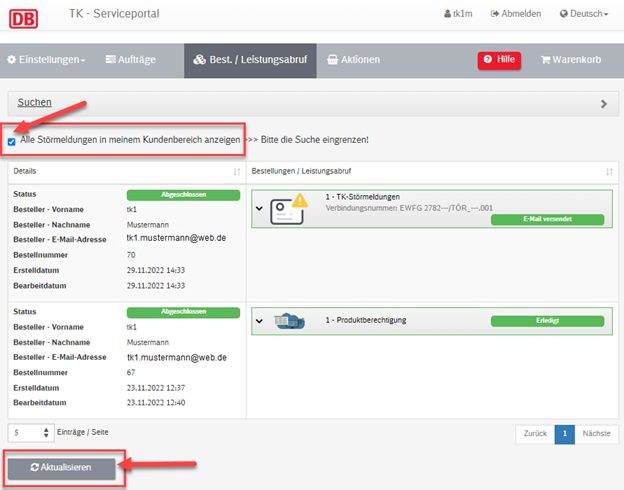Screen dimensions: 624x490
Task: Expand the Produktberechtigung order entry
Action: pyautogui.click(x=259, y=321)
